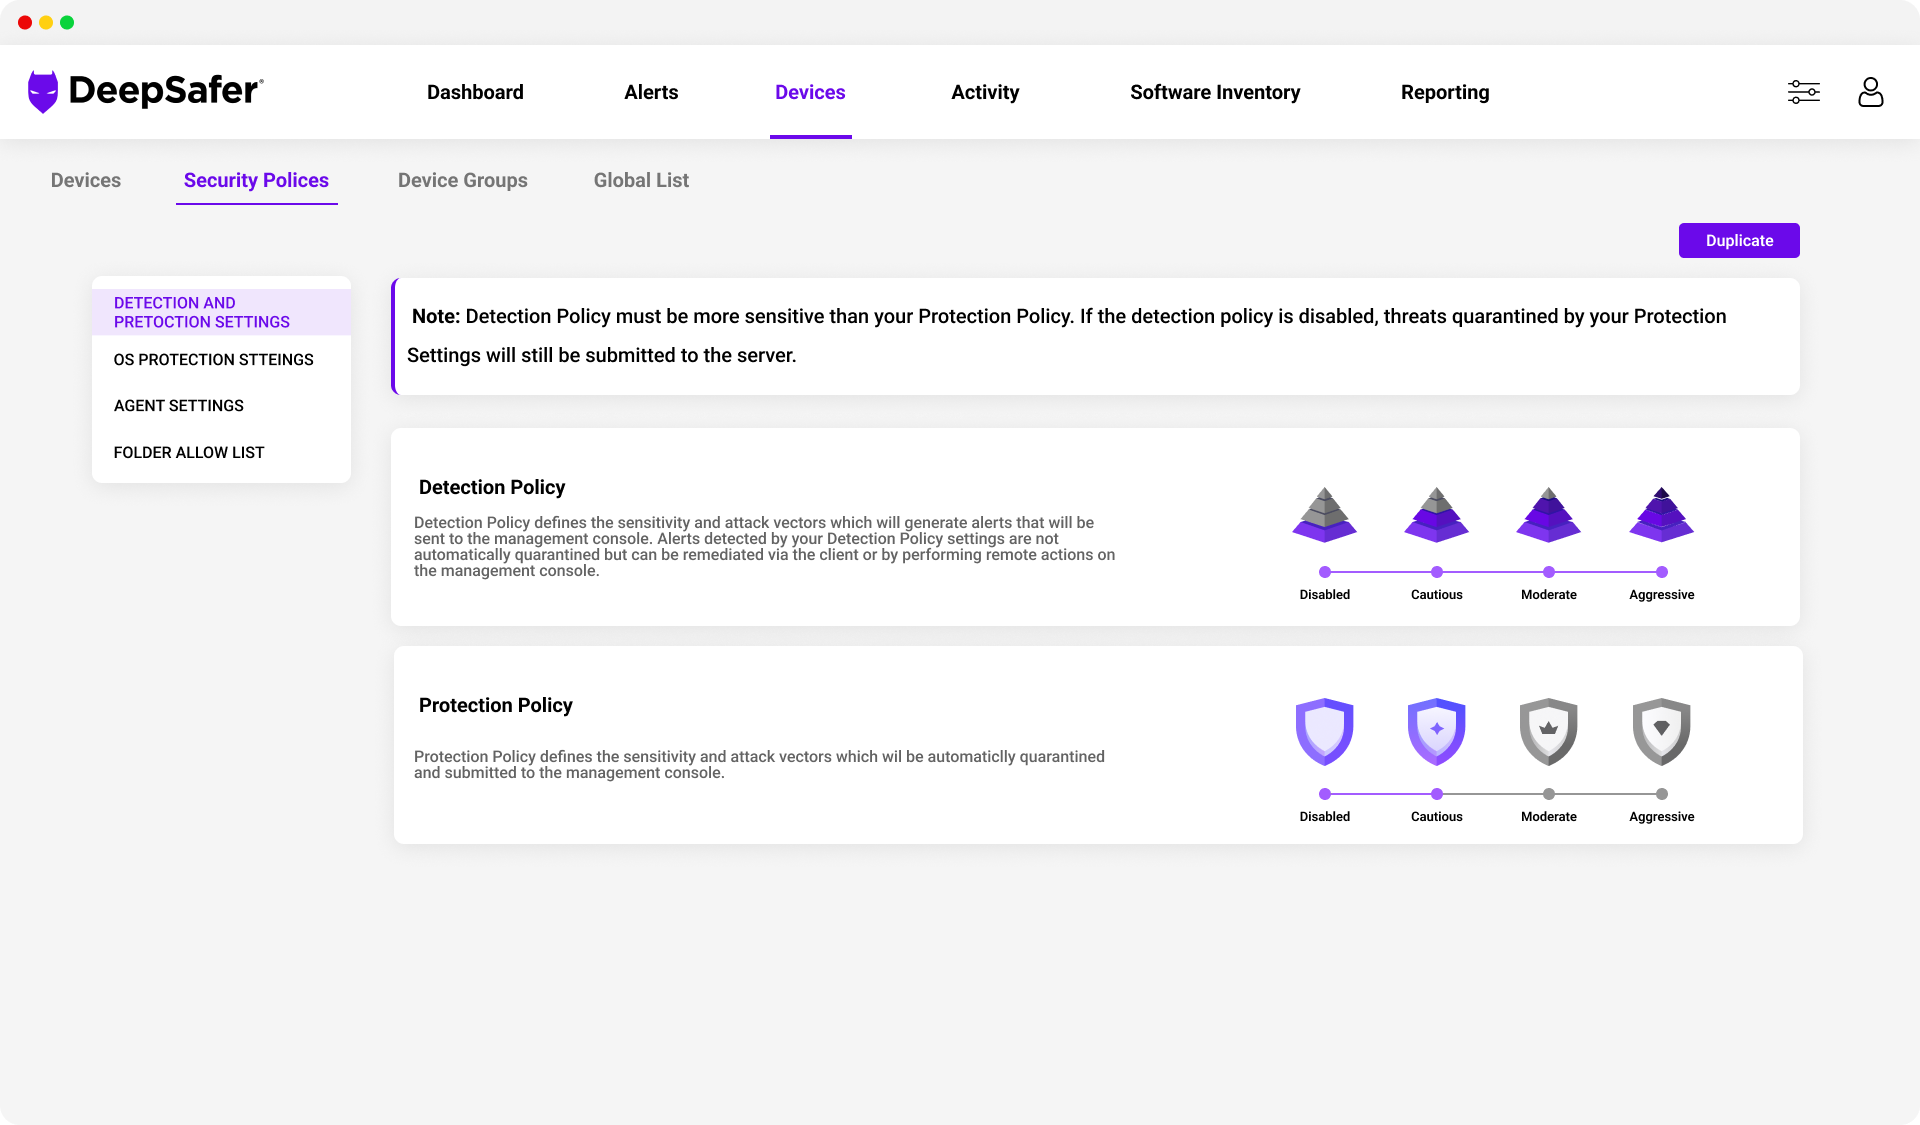Open the Global List tab

(641, 180)
